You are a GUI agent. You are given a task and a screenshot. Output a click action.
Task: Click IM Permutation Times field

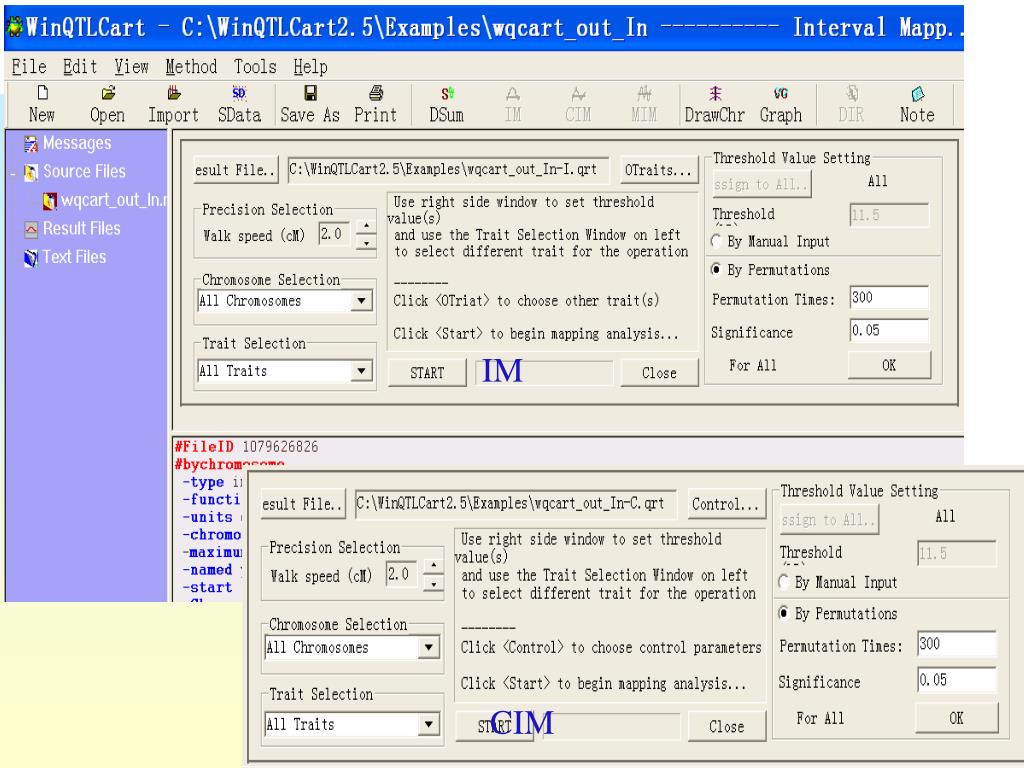point(889,298)
